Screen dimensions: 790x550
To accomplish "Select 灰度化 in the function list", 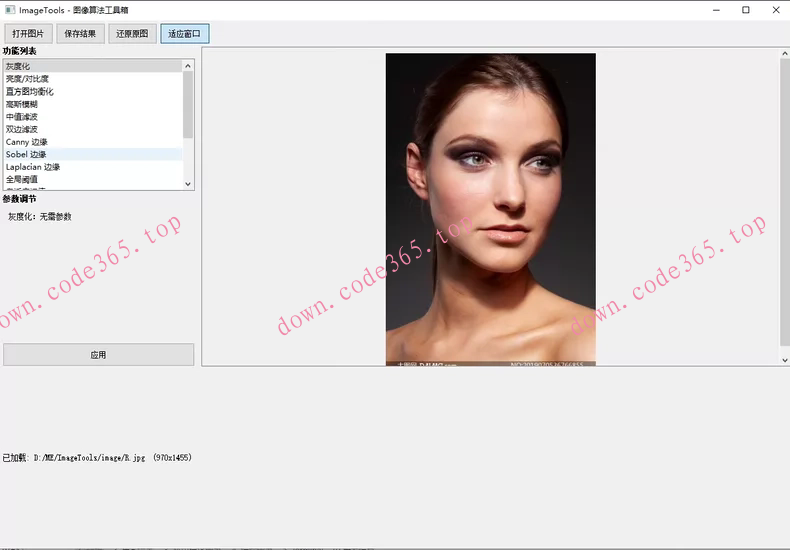I will click(x=18, y=66).
